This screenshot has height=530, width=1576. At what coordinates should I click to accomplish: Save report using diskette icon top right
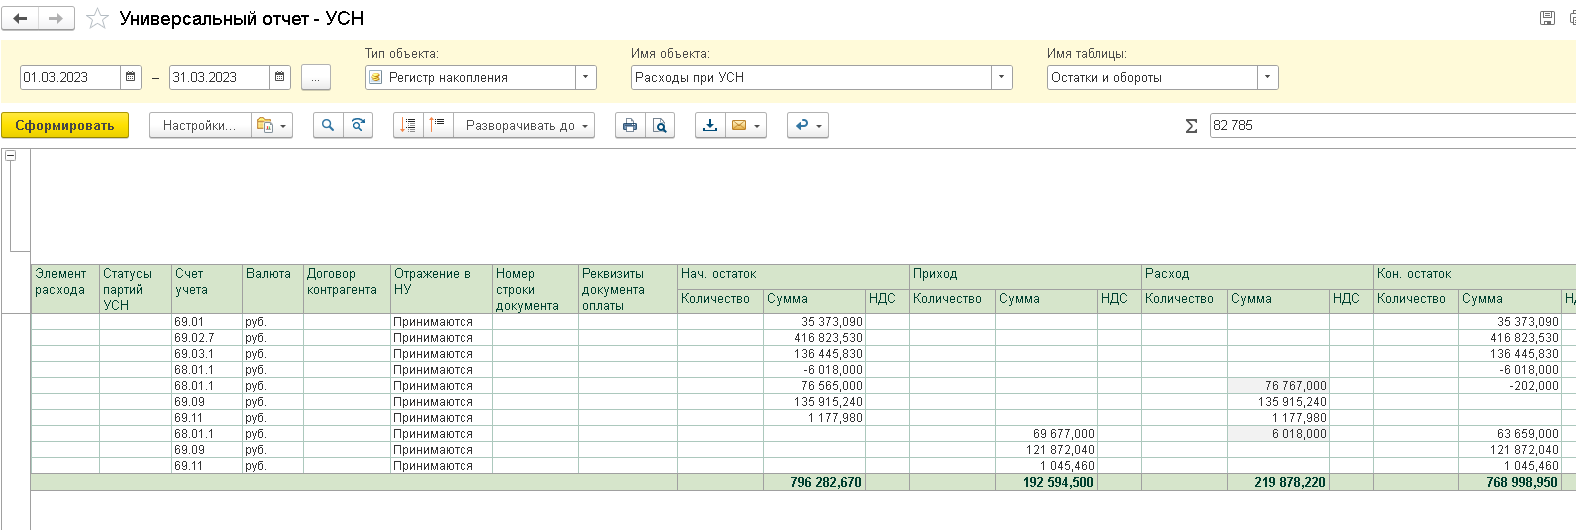[1547, 18]
